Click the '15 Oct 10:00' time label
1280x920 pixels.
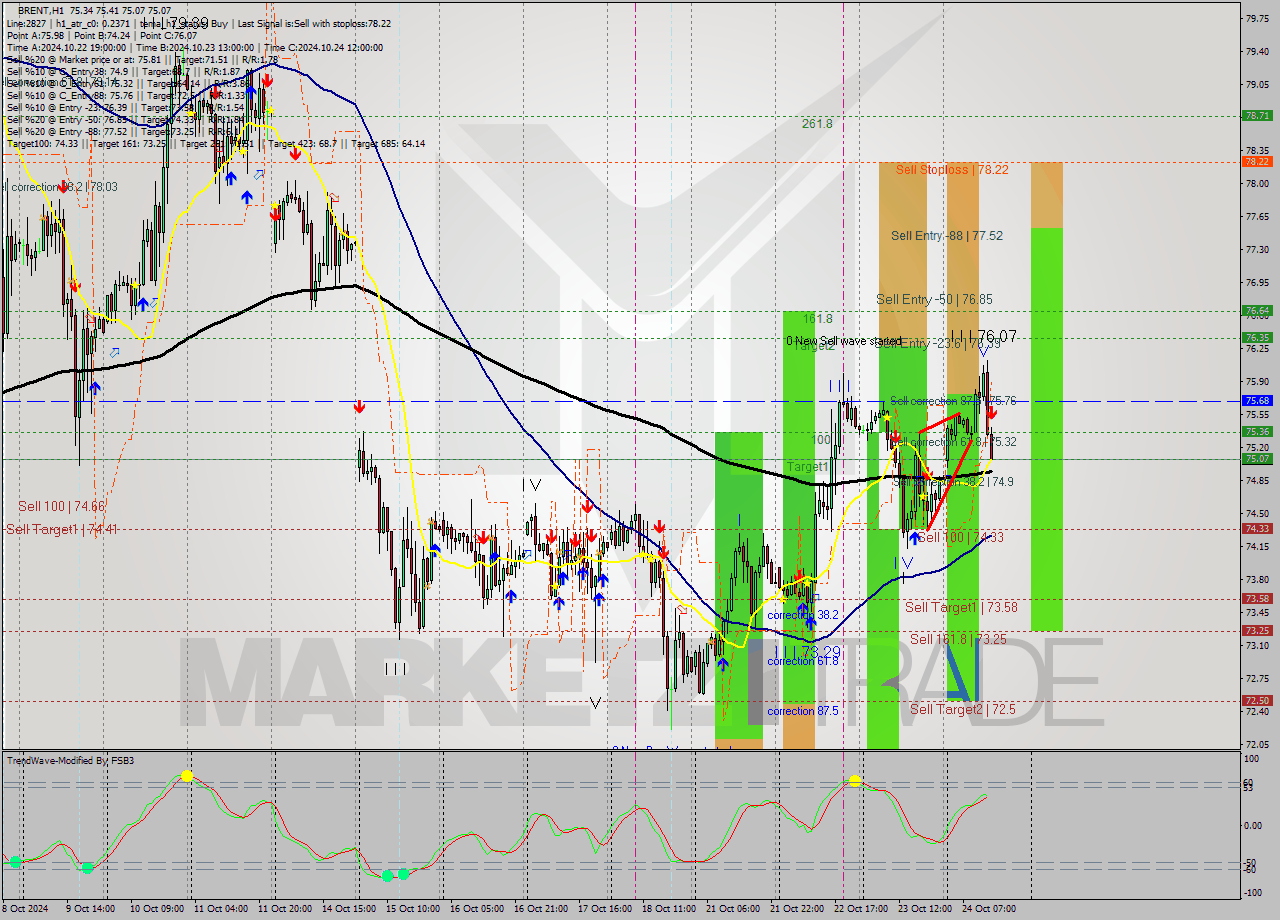413,909
